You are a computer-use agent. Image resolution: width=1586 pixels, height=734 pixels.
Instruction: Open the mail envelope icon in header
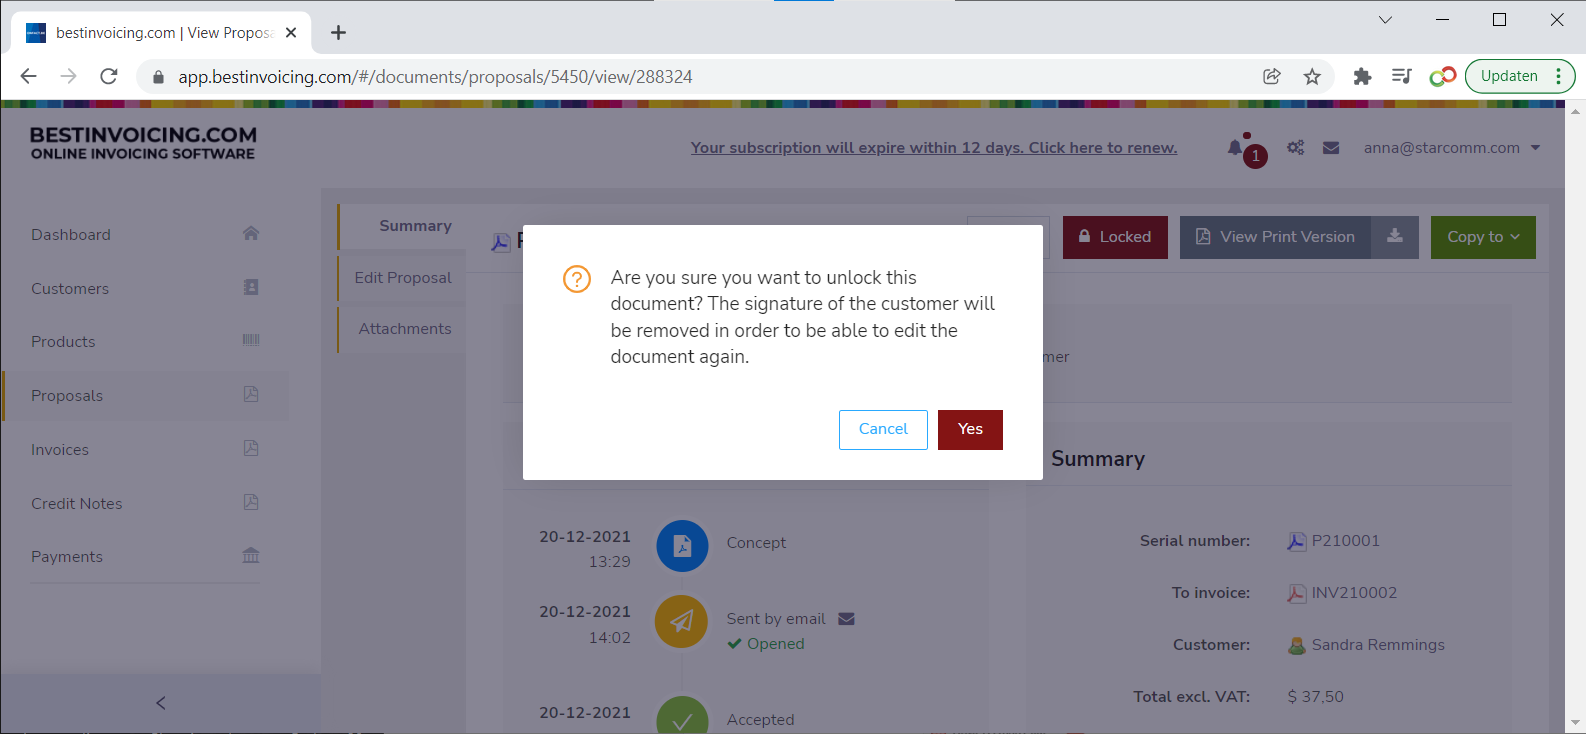(x=1330, y=148)
